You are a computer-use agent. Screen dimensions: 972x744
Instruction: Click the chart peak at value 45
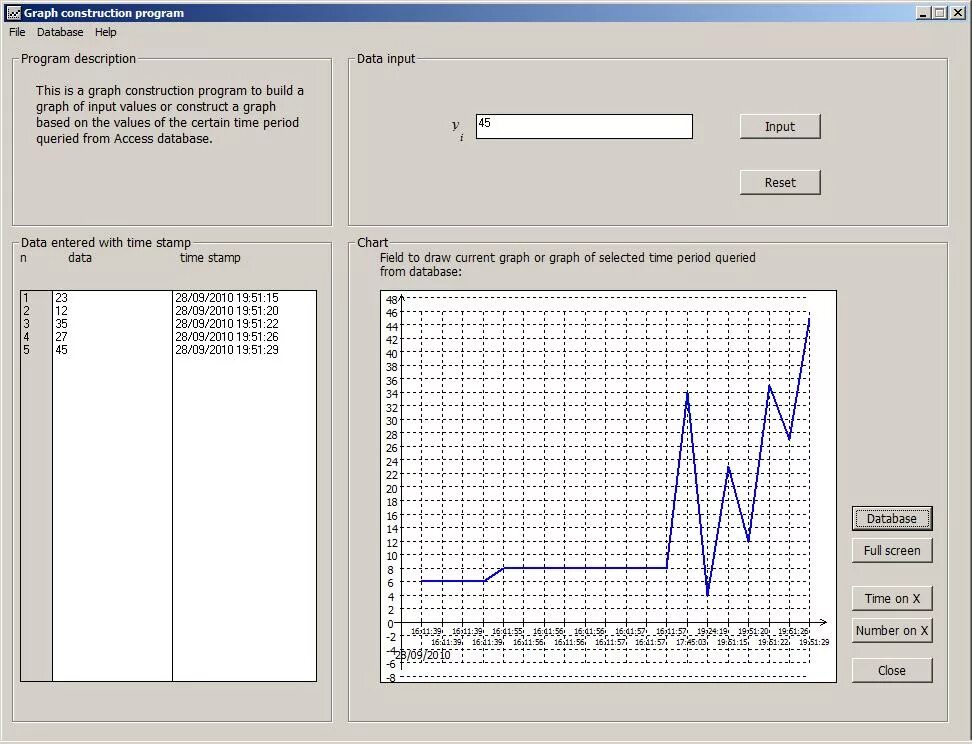click(x=809, y=319)
